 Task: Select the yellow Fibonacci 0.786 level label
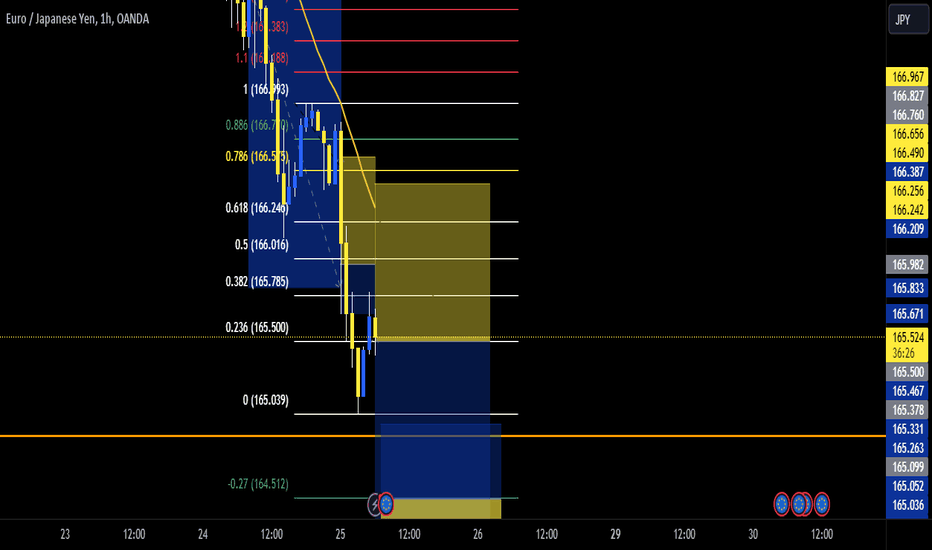tap(257, 157)
